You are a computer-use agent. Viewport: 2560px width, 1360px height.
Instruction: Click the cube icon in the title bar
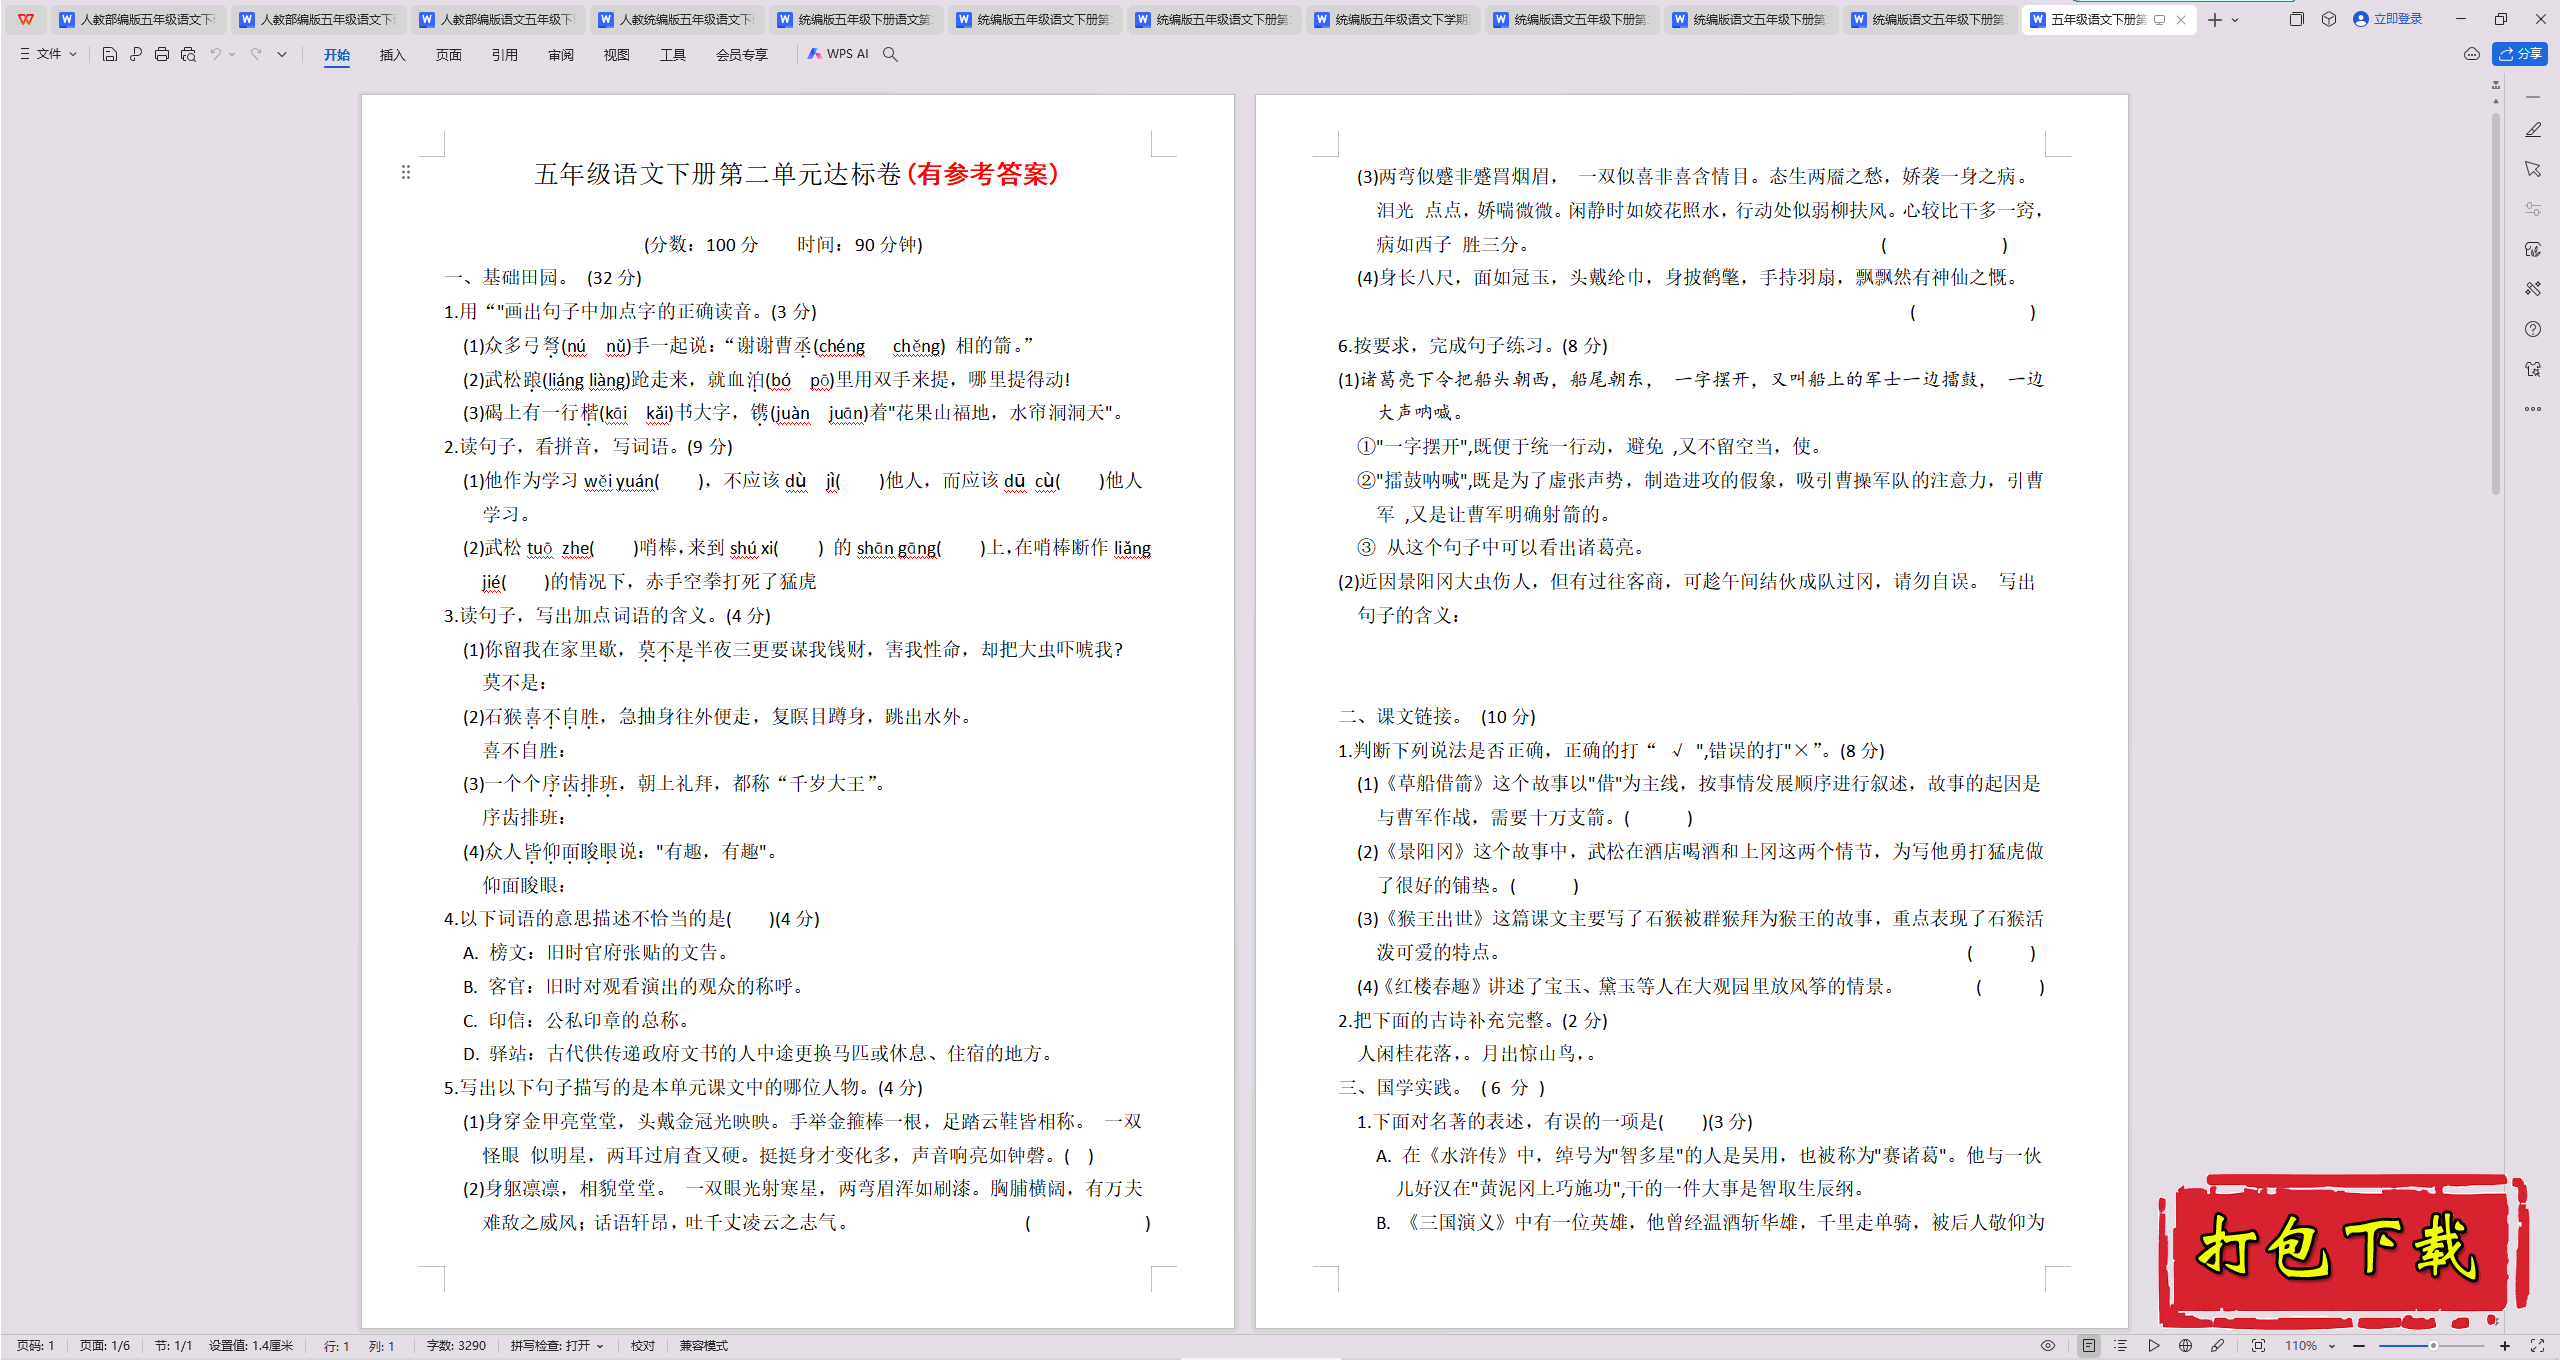point(2329,19)
